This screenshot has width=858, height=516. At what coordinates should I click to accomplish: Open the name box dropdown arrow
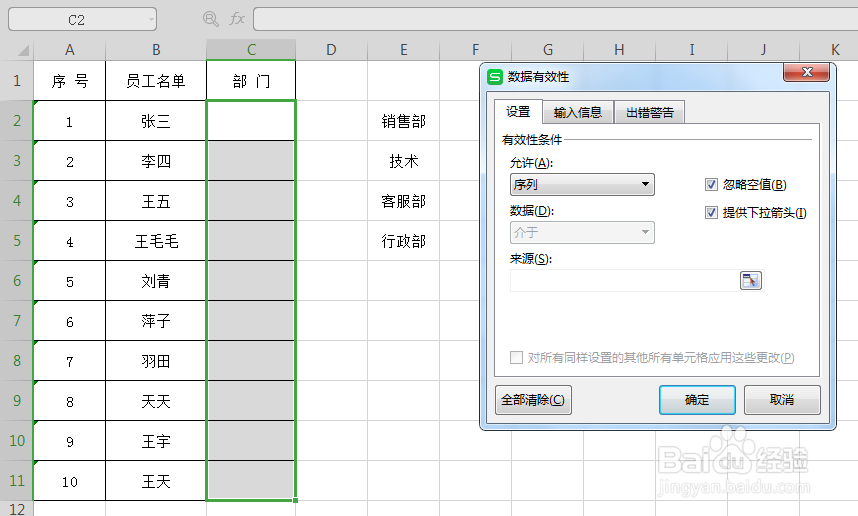pyautogui.click(x=151, y=20)
